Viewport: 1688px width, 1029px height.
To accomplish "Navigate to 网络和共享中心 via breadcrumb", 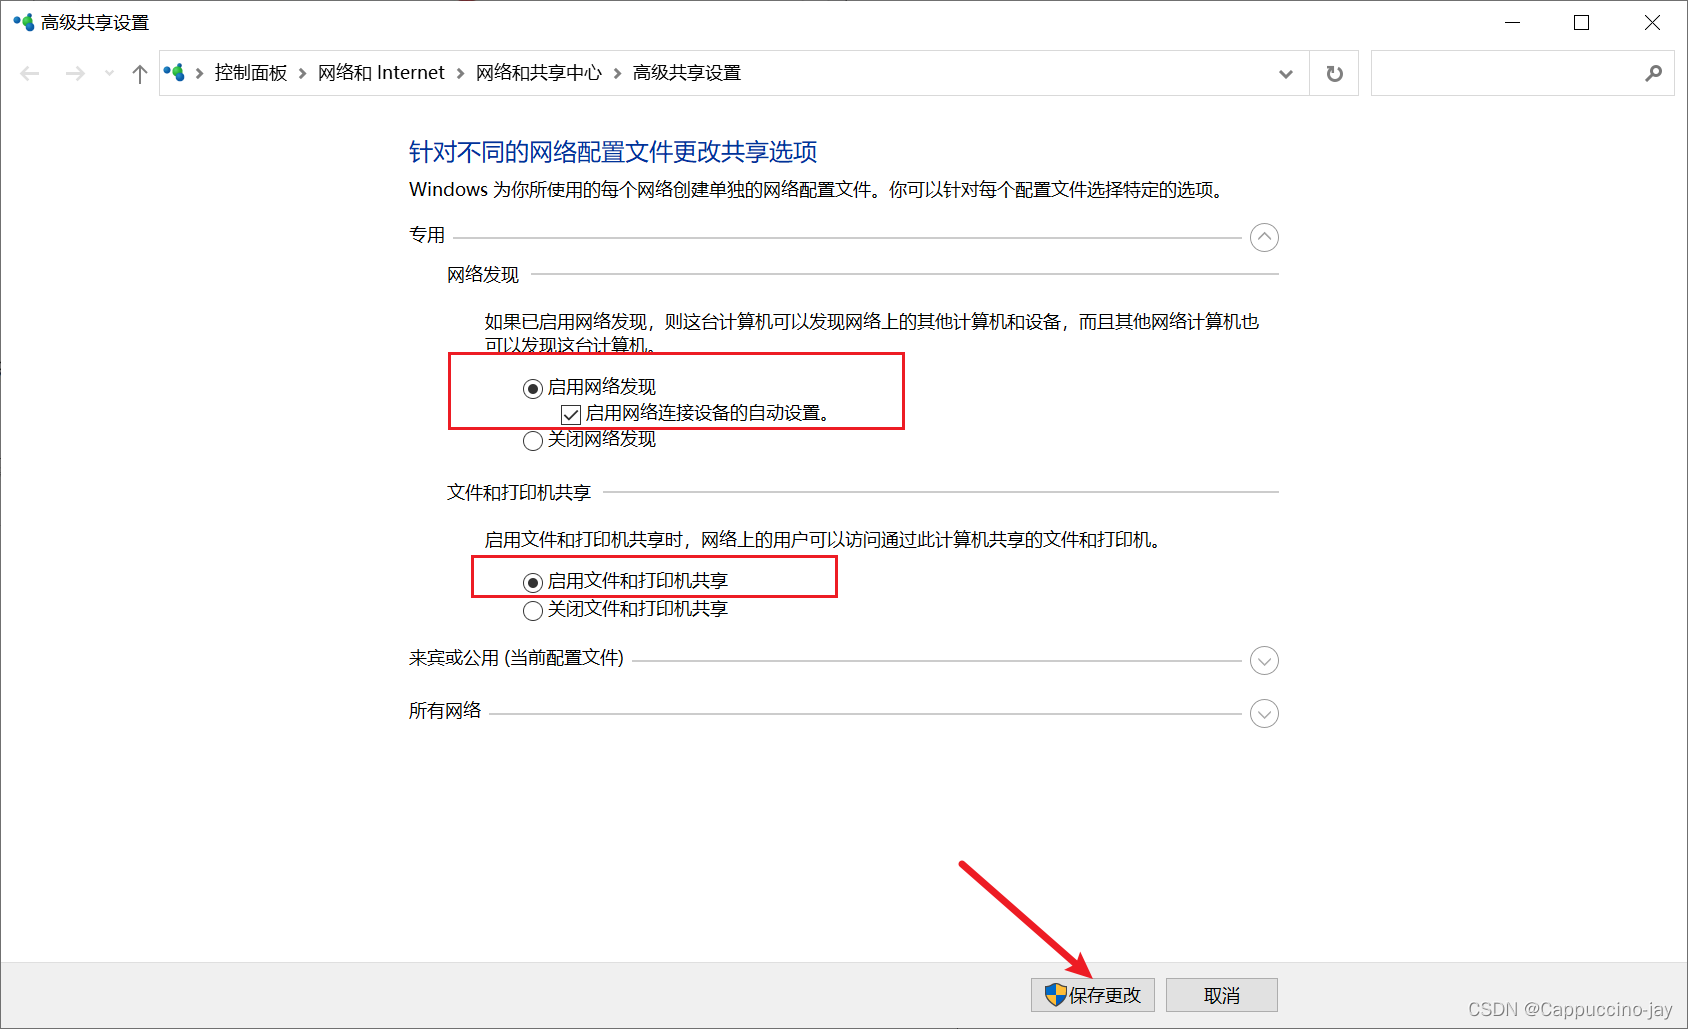I will (x=538, y=72).
